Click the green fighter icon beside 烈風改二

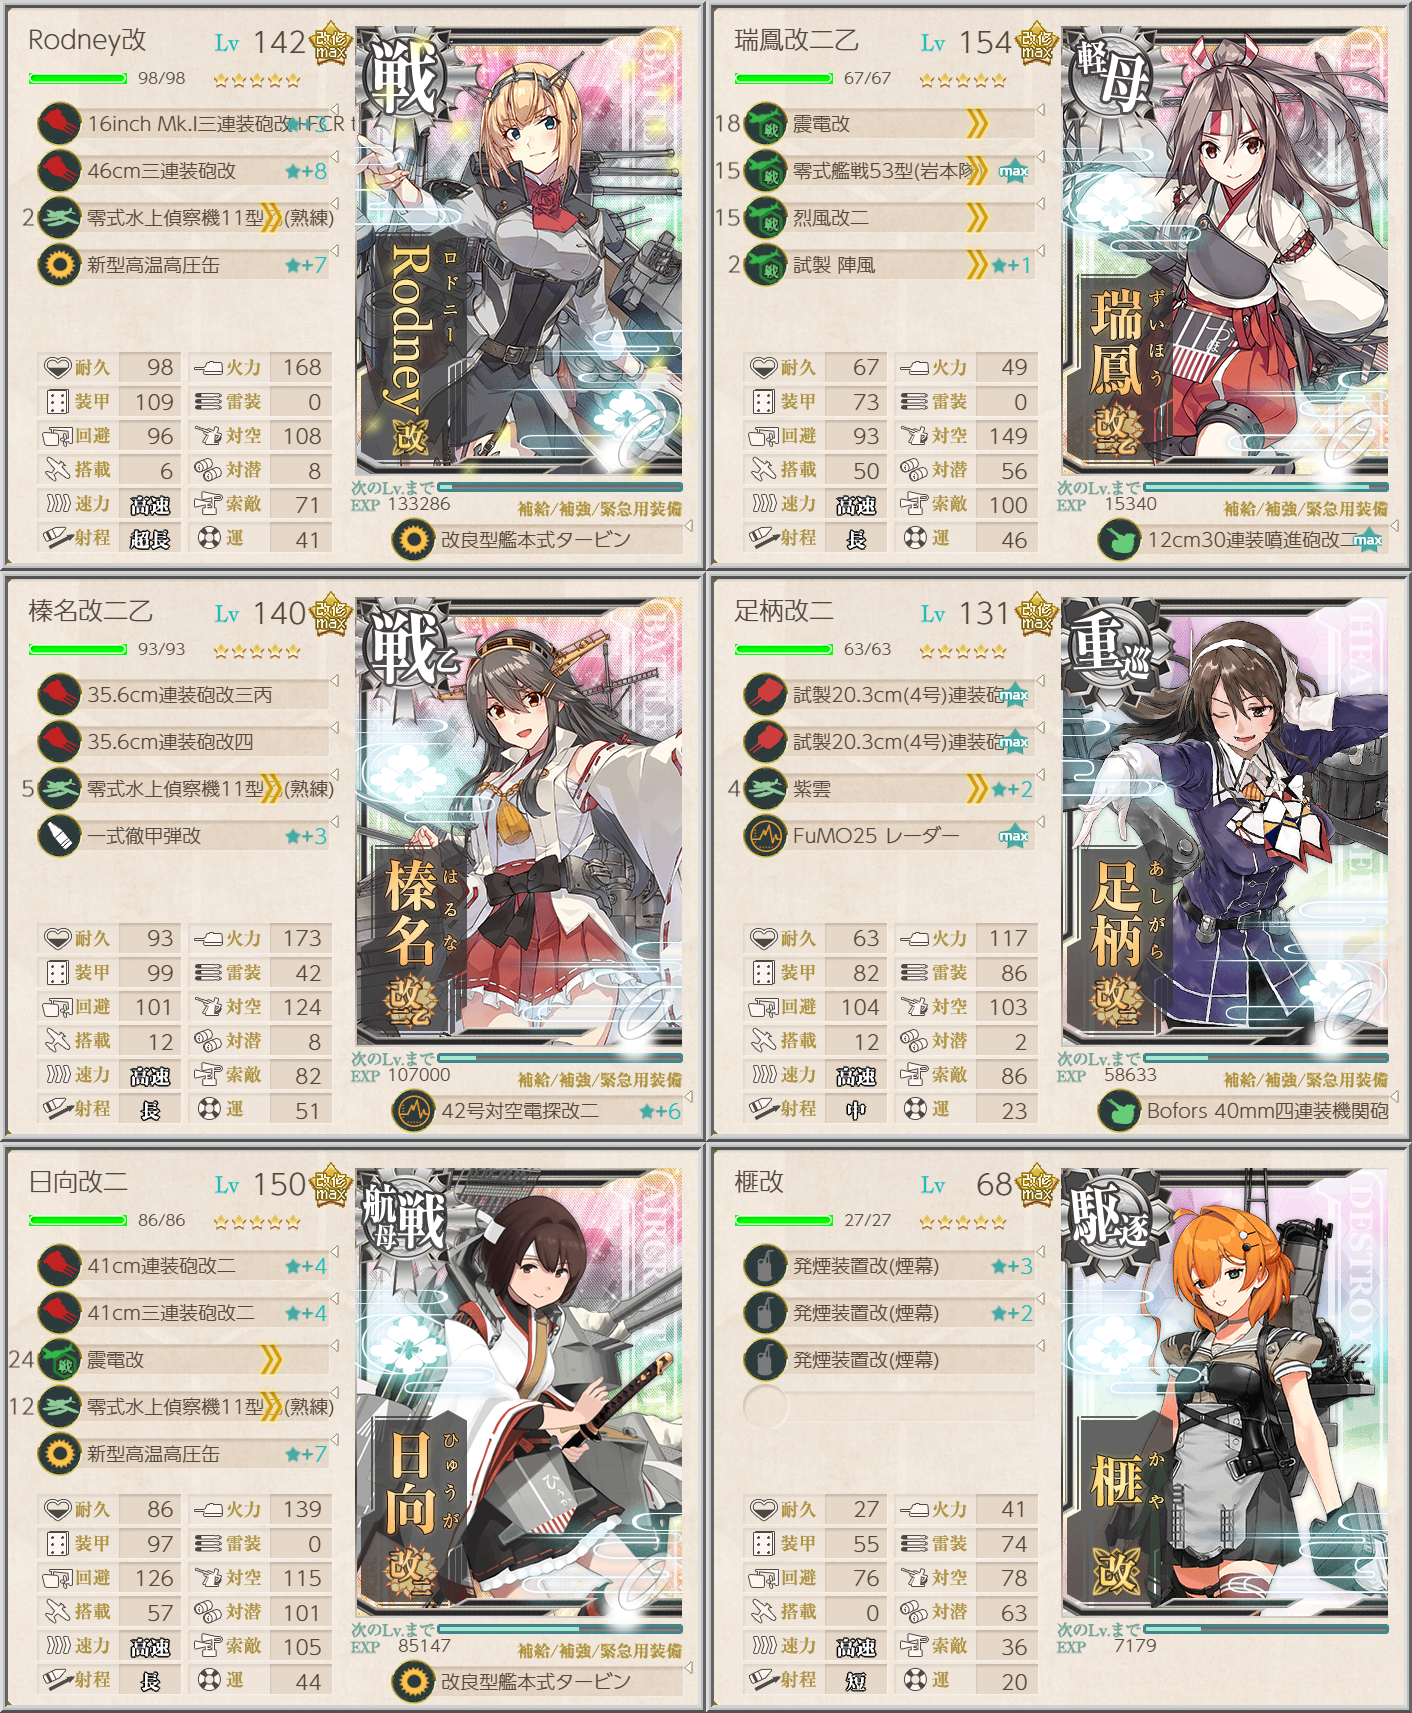[x=765, y=217]
